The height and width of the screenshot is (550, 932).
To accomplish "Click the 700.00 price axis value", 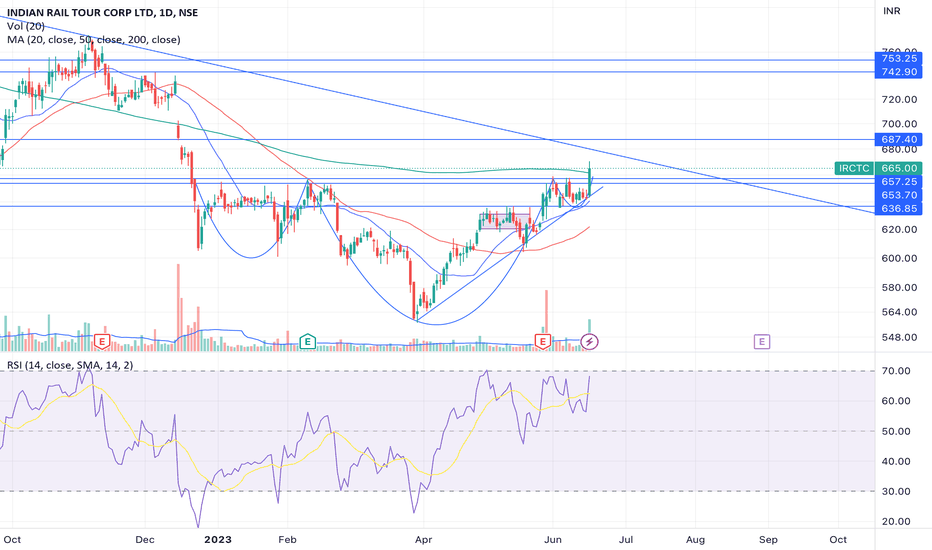I will tap(899, 124).
